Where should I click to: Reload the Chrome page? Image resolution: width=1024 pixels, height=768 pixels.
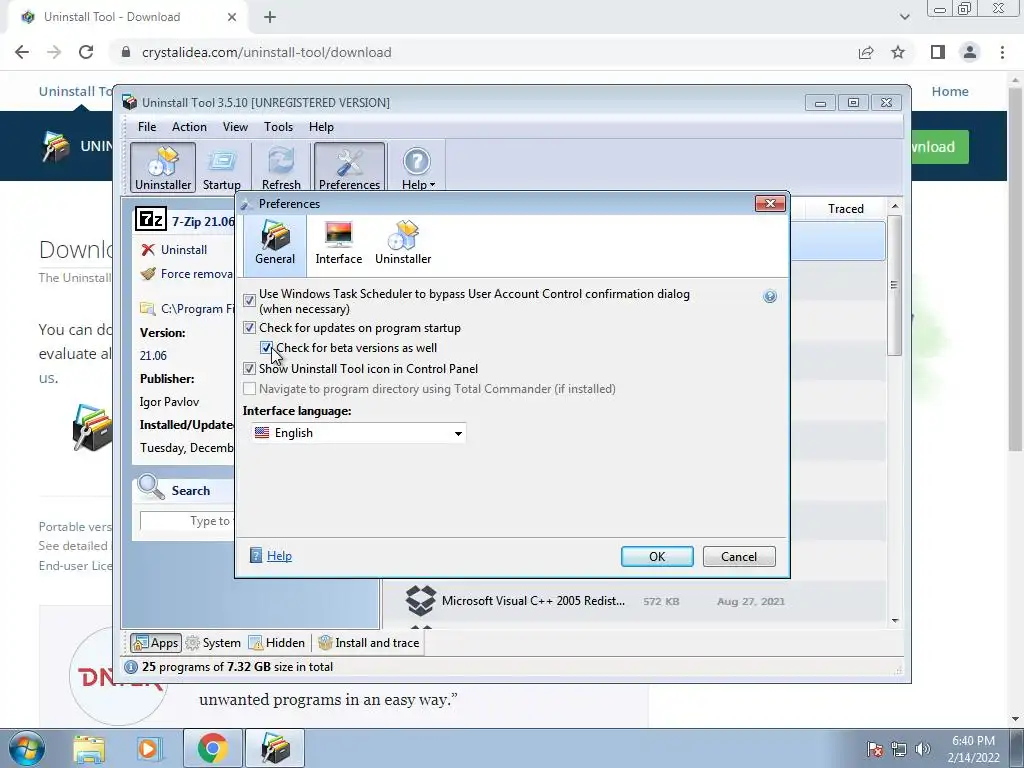point(86,52)
